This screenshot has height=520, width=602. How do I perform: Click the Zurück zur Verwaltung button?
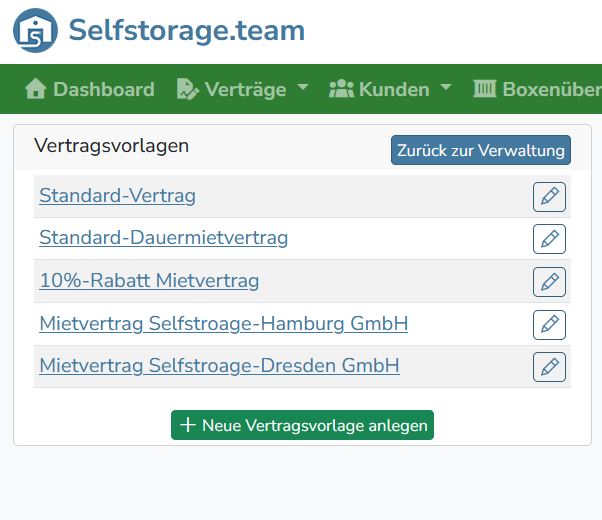[480, 150]
